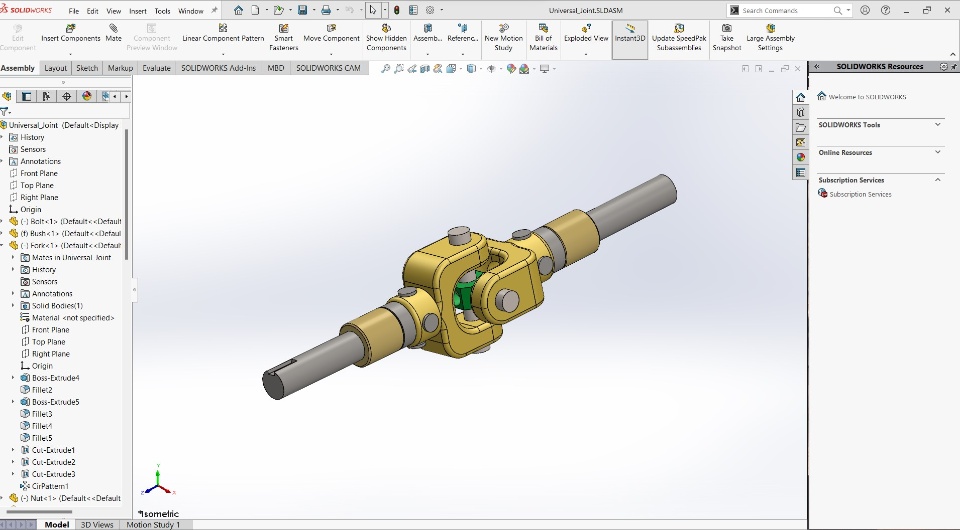Click Show Hidden Components
This screenshot has width=960, height=530.
click(386, 37)
